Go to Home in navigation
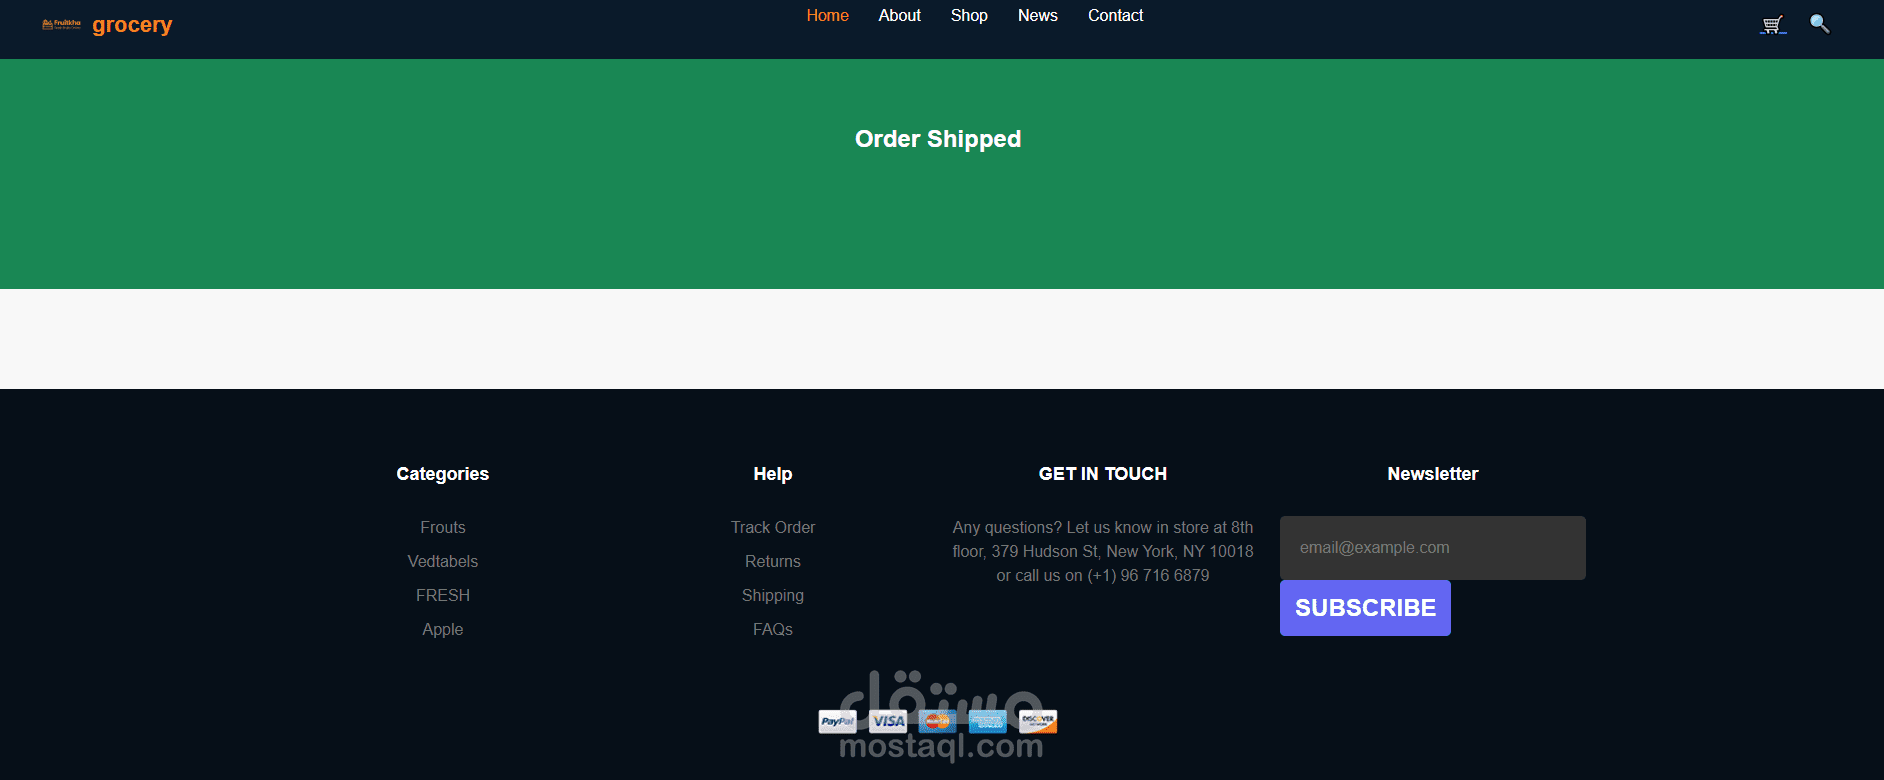 (828, 16)
